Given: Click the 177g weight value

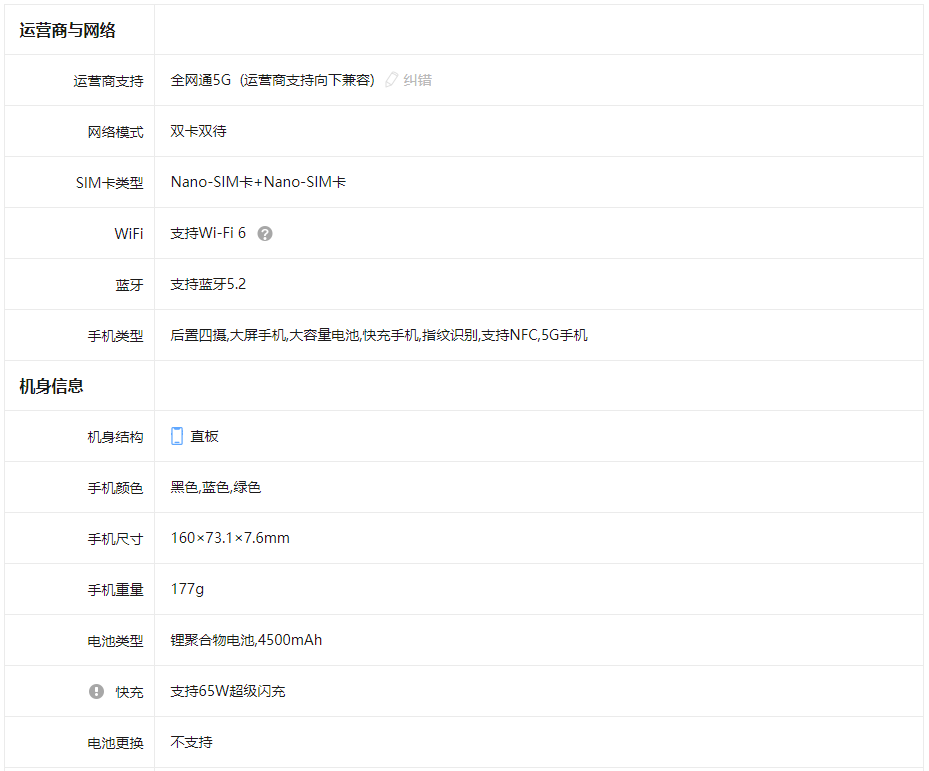Looking at the screenshot, I should [187, 588].
